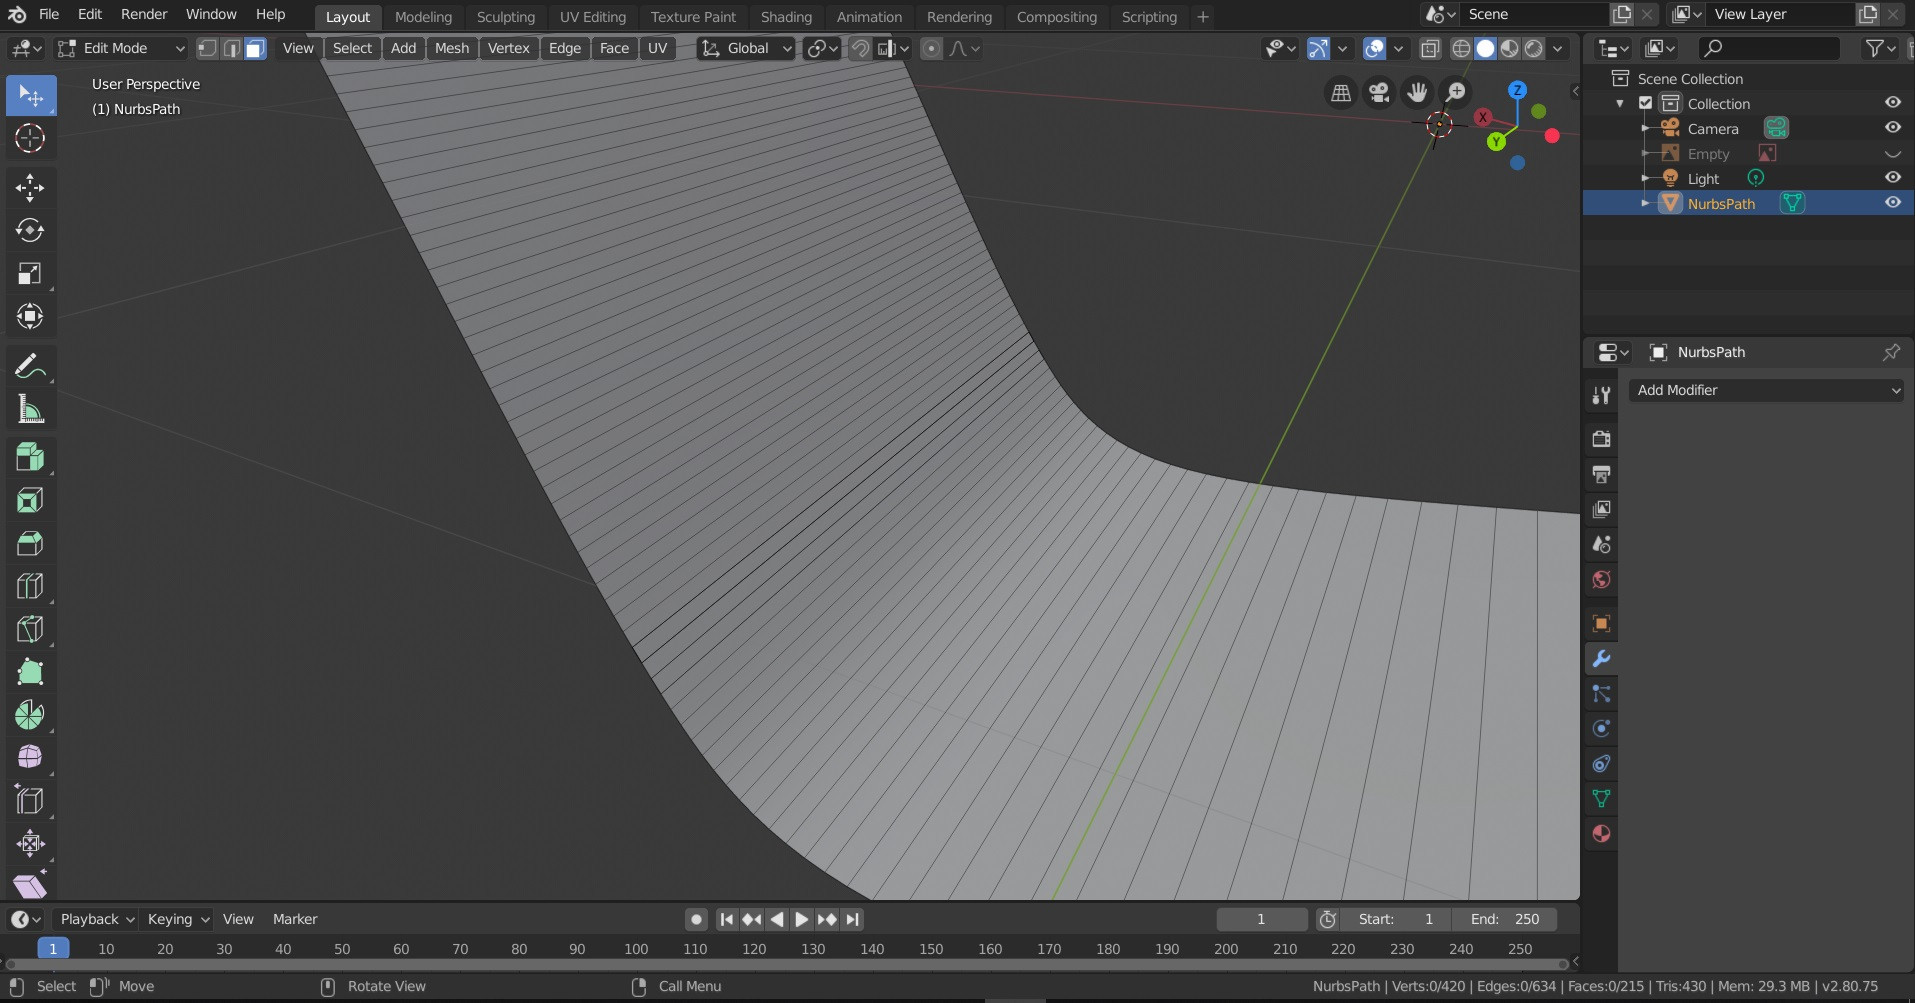
Task: Click the outliner search field
Action: click(x=1768, y=47)
